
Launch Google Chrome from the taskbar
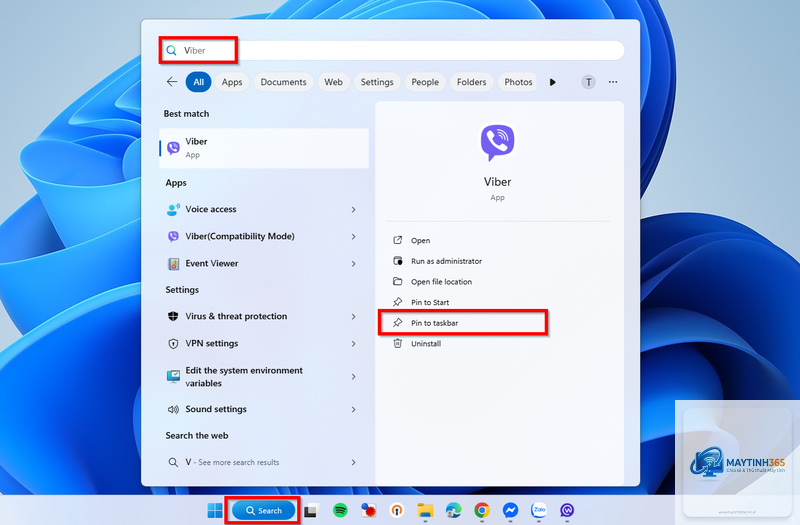(x=482, y=510)
